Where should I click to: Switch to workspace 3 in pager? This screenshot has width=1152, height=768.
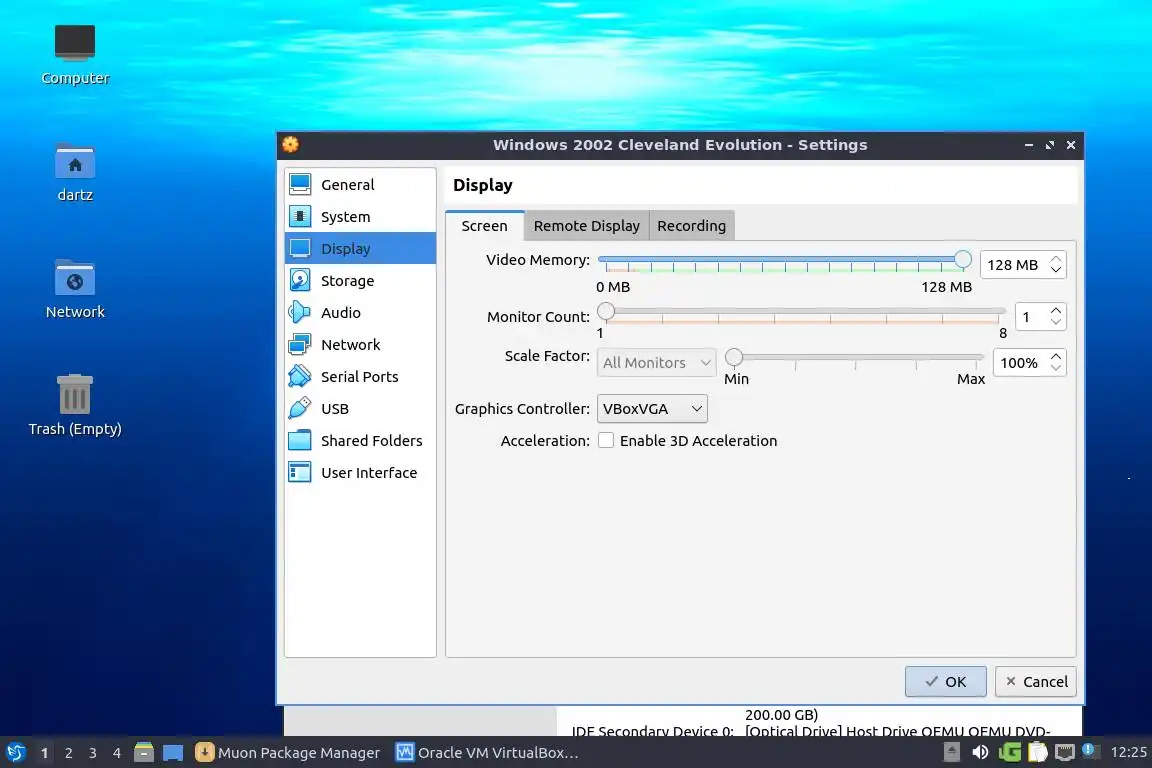(x=93, y=753)
